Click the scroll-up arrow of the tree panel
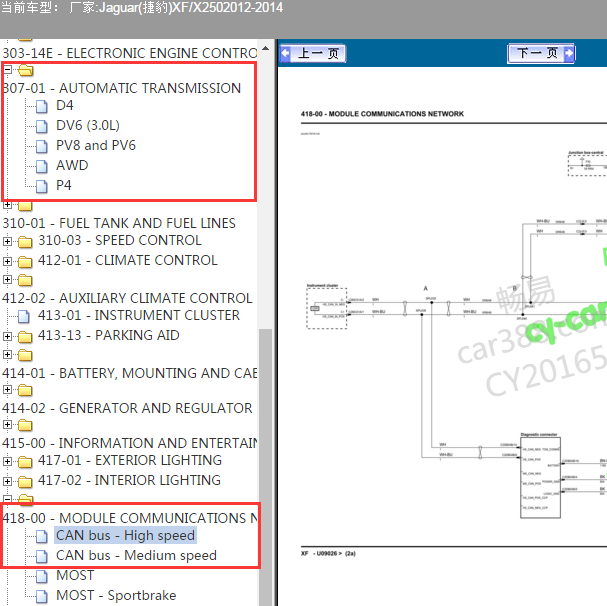This screenshot has width=607, height=606. [x=266, y=48]
